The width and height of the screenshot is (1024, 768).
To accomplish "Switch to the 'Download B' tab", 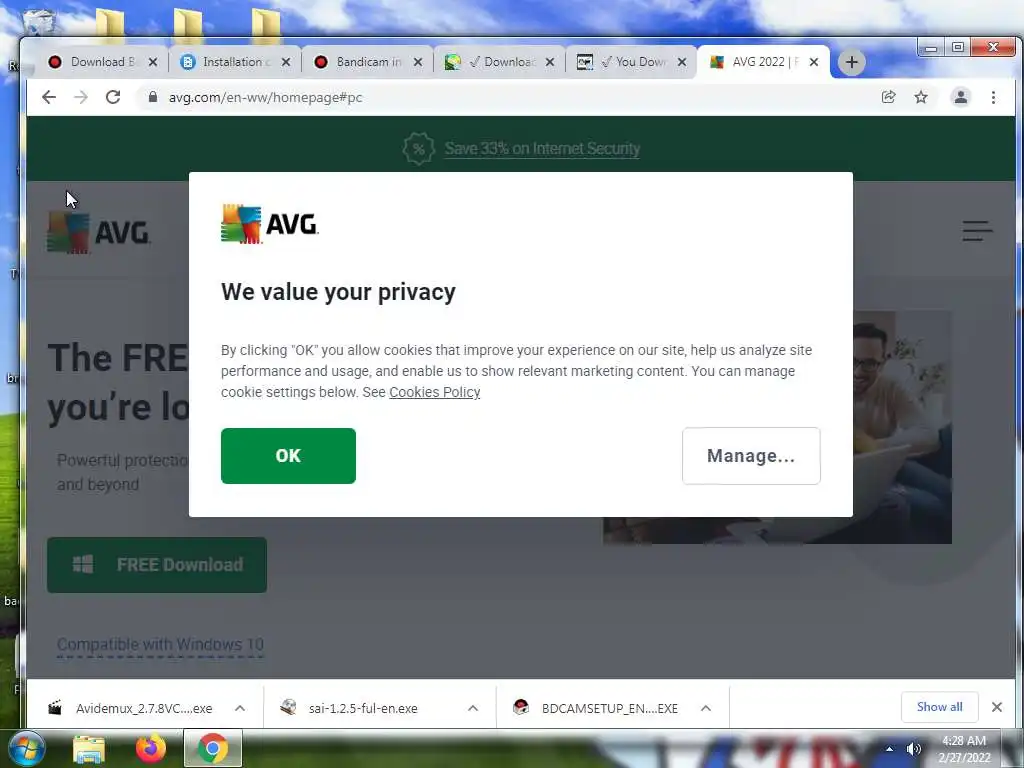I will [101, 62].
